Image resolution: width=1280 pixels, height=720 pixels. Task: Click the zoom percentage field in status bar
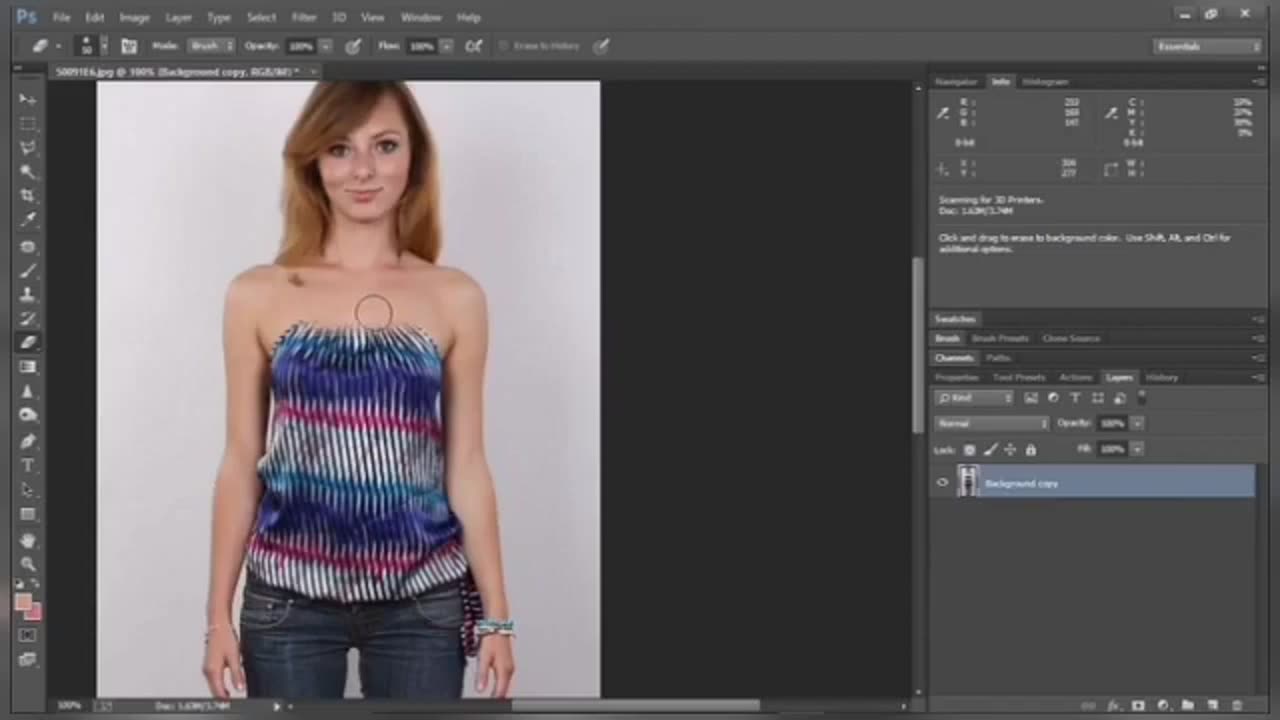point(68,706)
